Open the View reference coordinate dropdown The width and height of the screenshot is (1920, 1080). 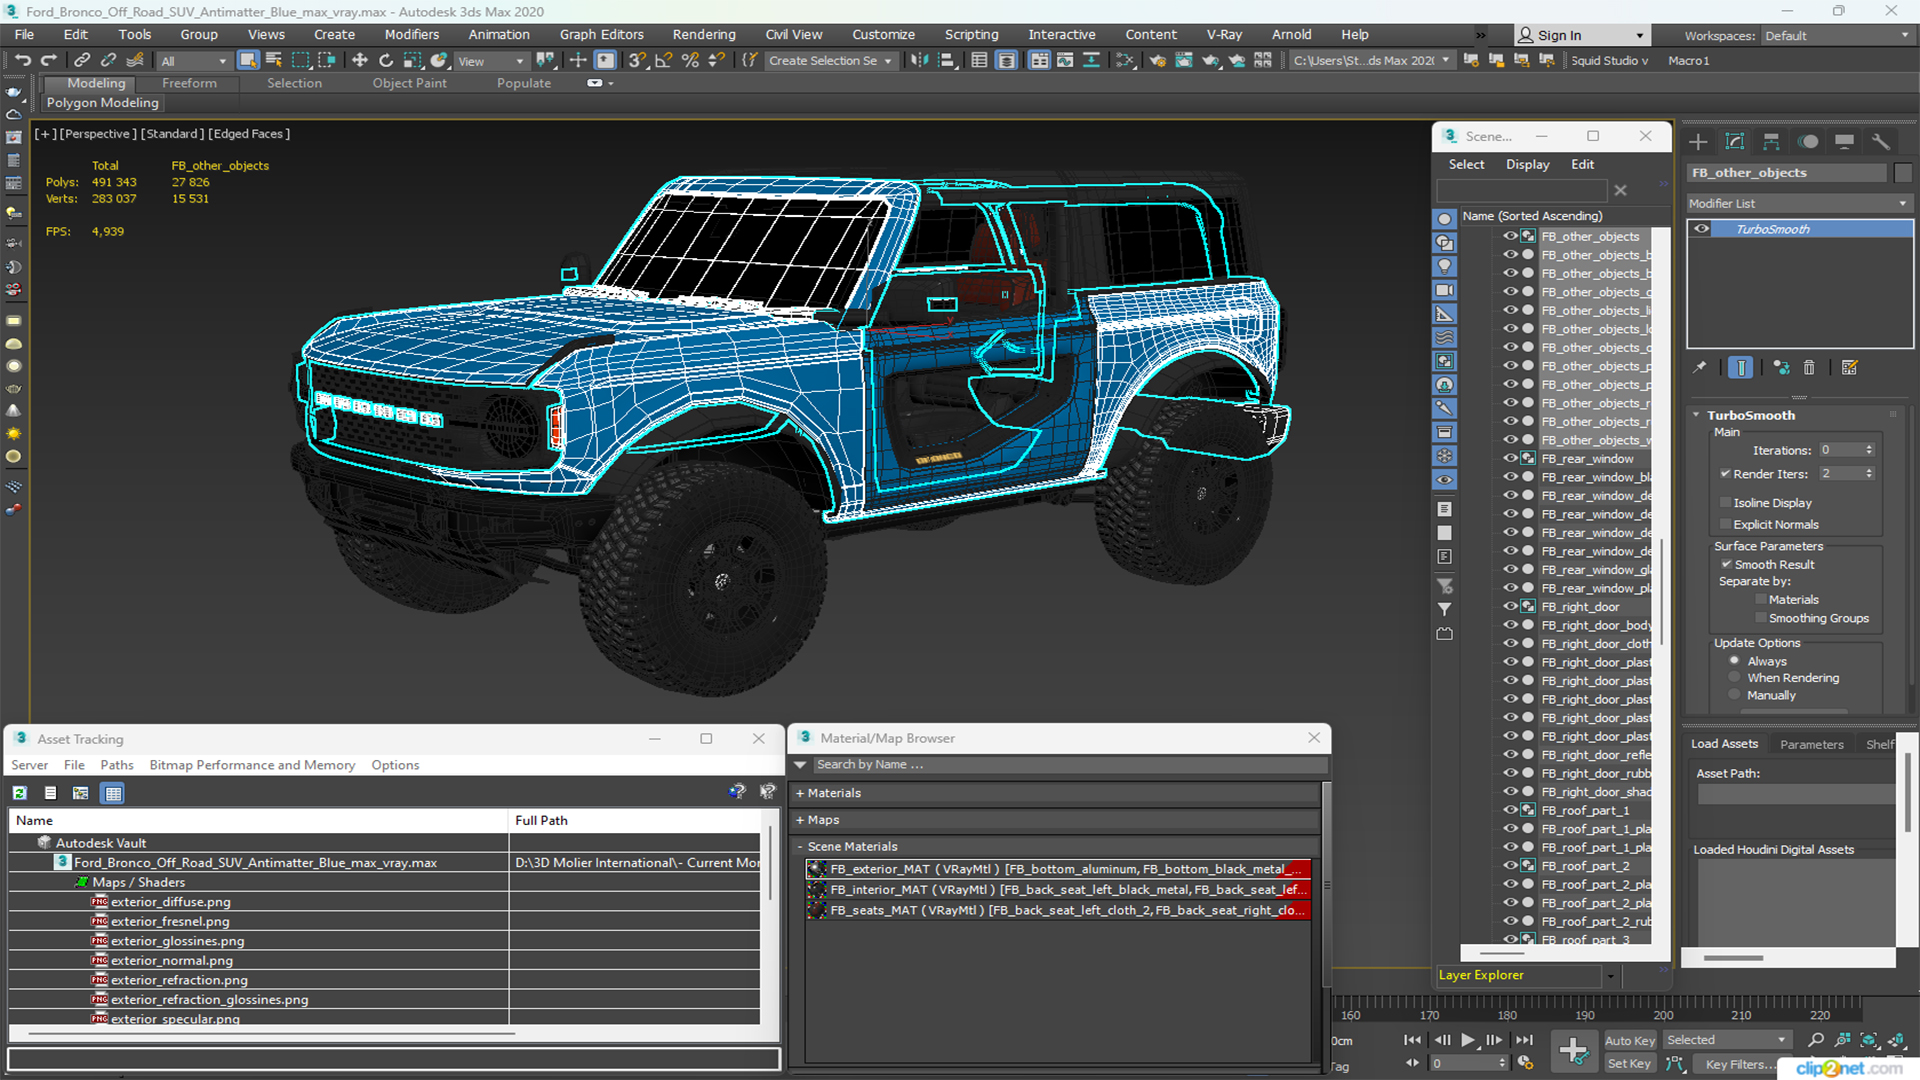[x=490, y=61]
